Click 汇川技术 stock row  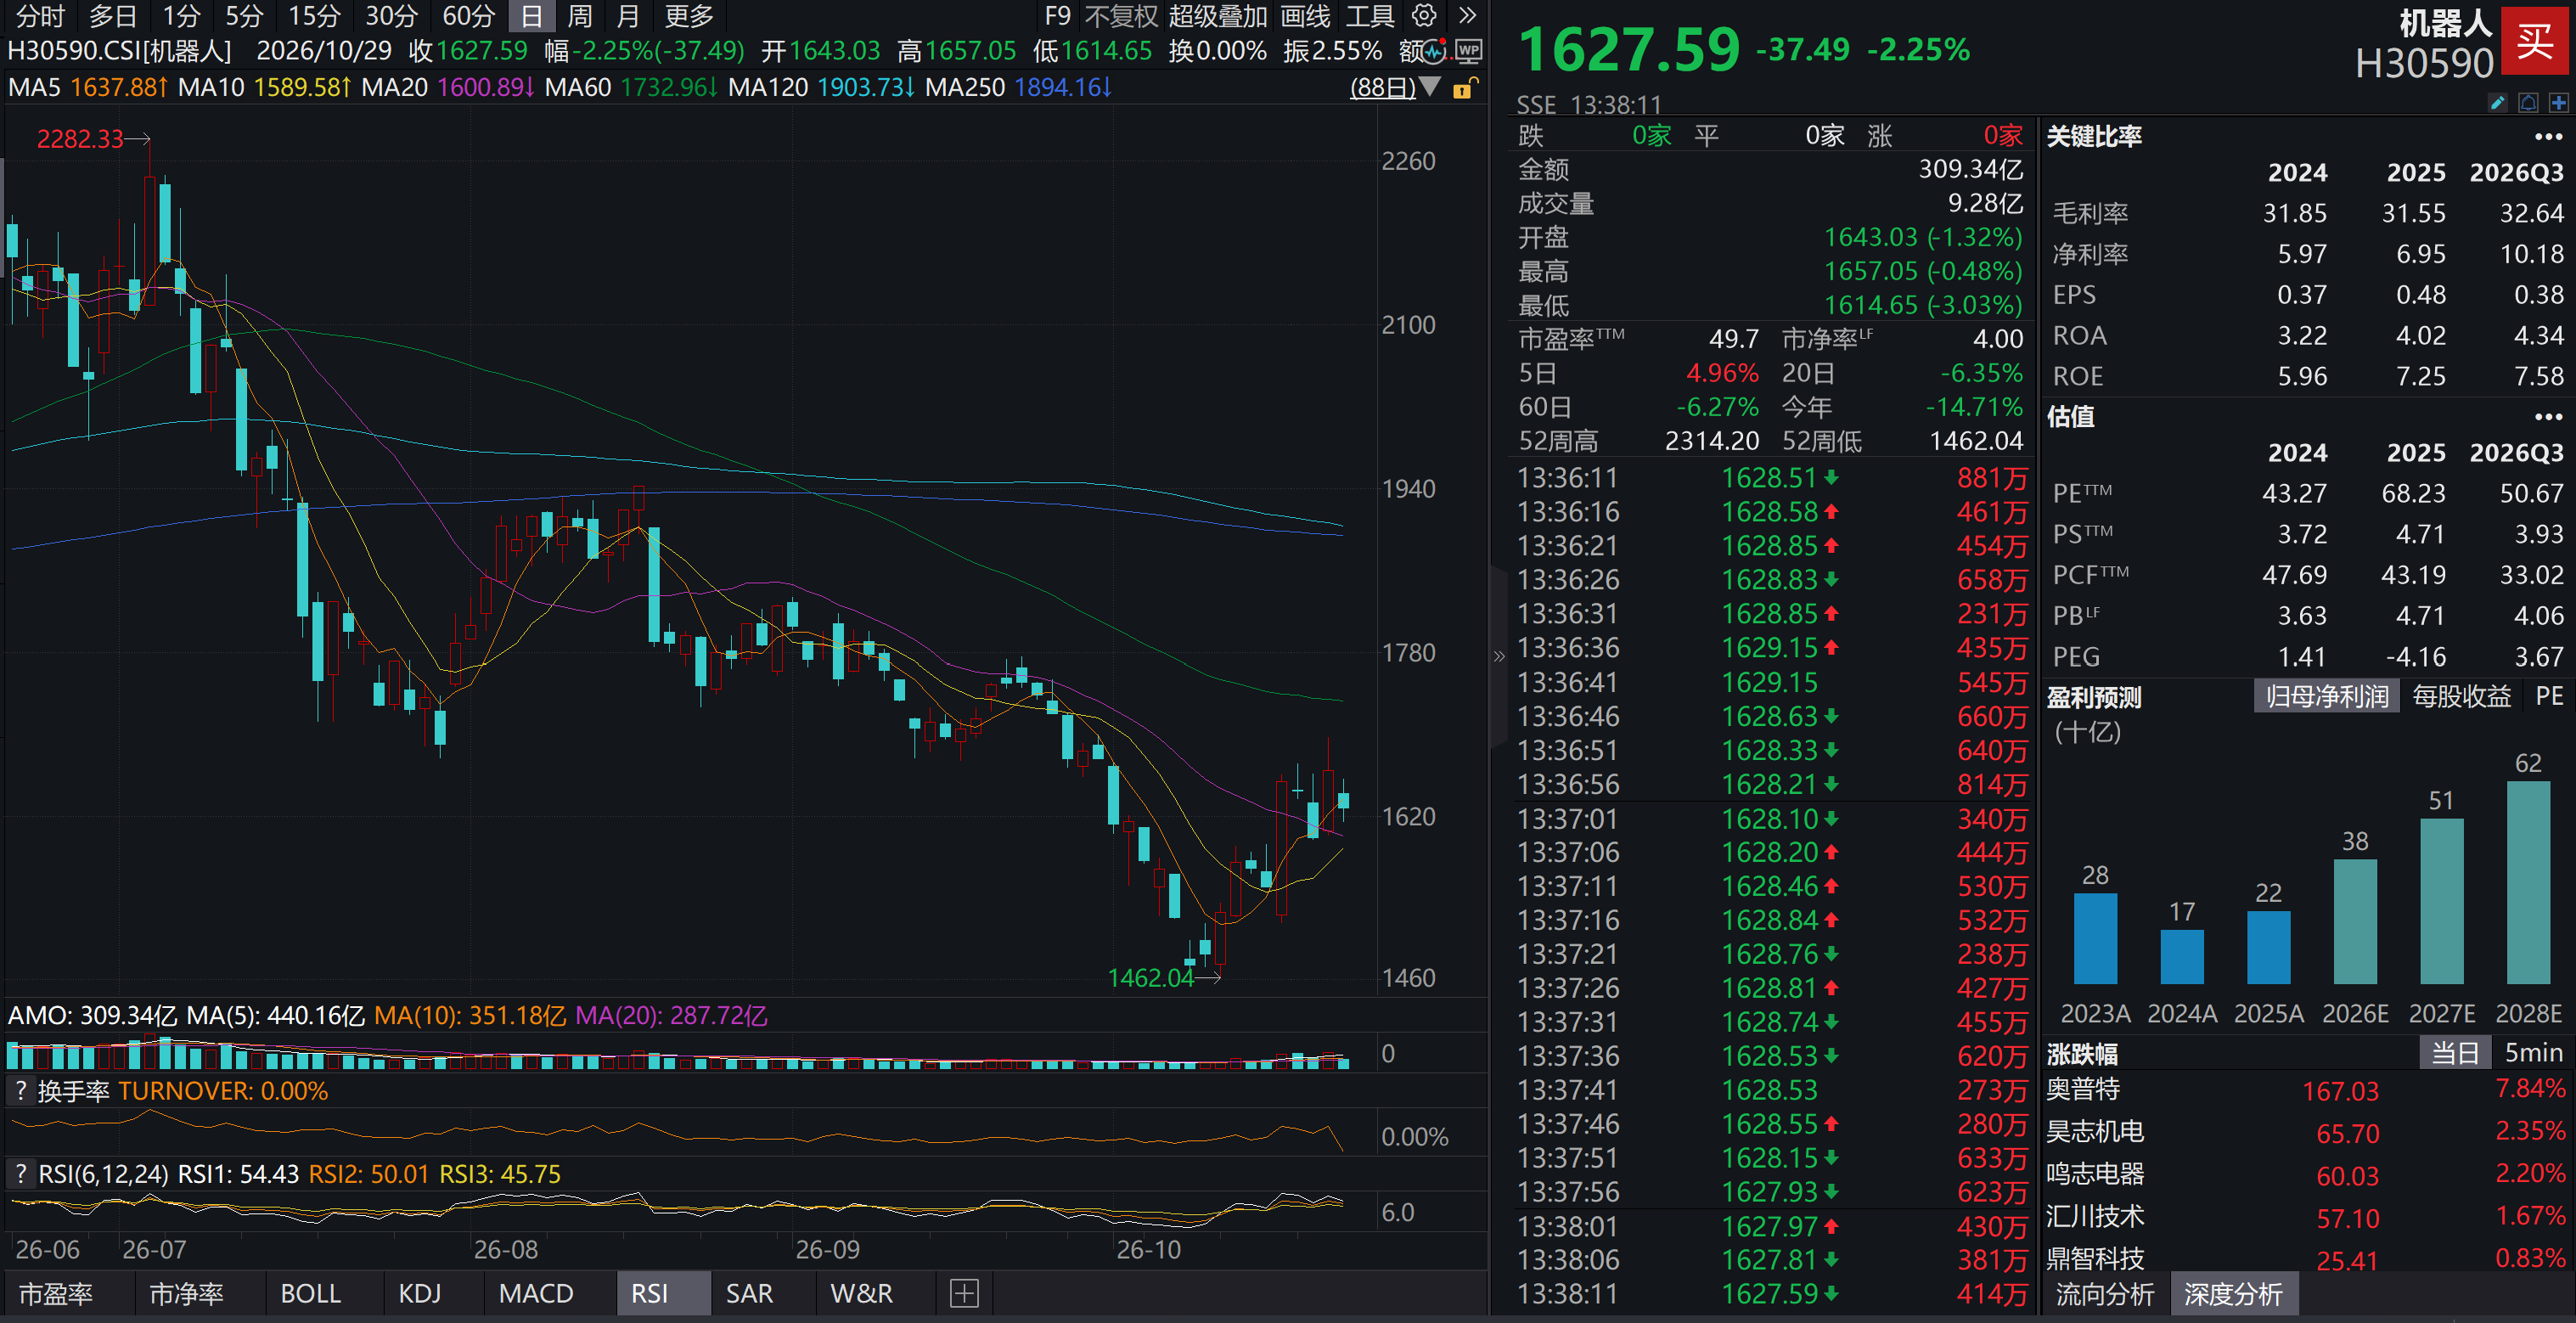pos(2305,1217)
